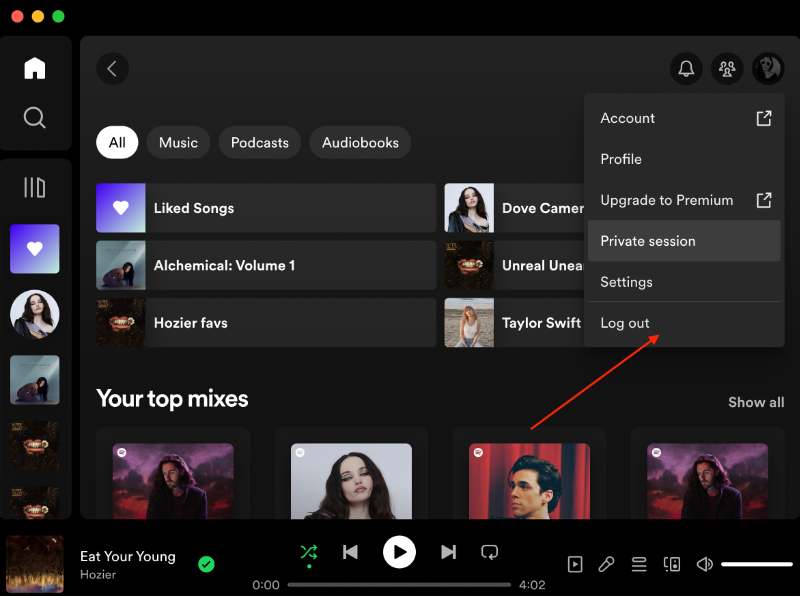Open the Dove Cameron mix card

[351, 475]
